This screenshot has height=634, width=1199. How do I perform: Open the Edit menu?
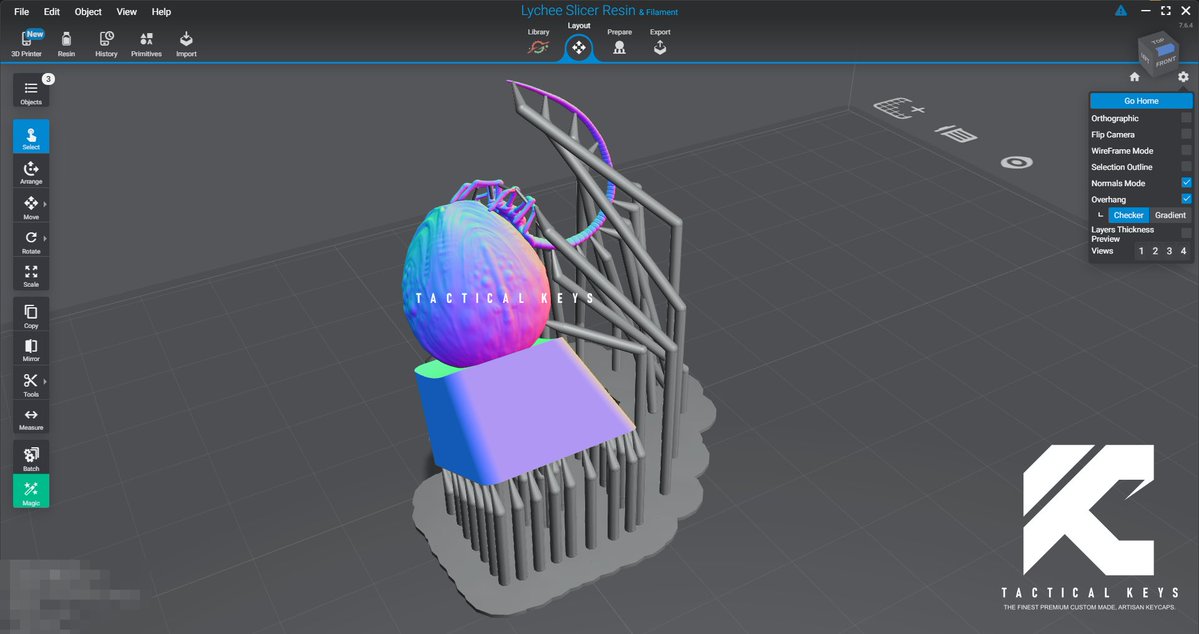tap(51, 11)
